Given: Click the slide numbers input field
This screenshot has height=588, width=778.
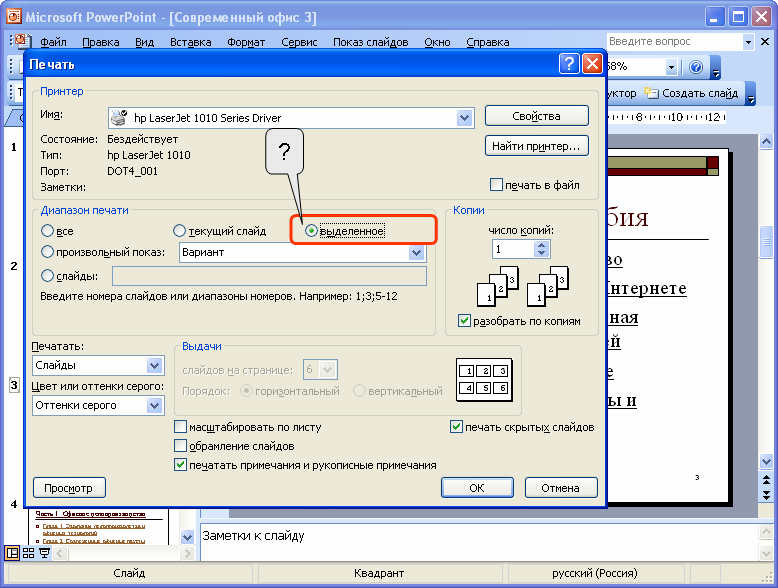Looking at the screenshot, I should [269, 276].
